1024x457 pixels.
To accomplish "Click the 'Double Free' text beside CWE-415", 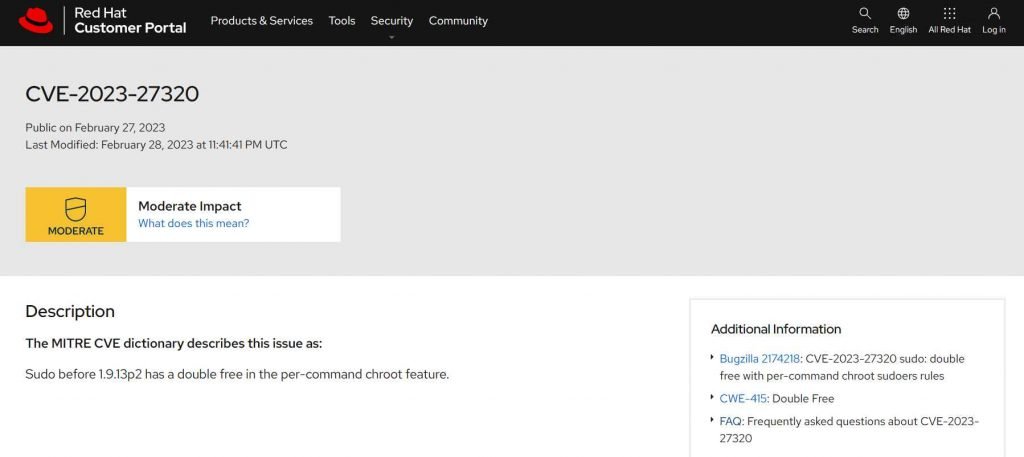I will [x=803, y=398].
